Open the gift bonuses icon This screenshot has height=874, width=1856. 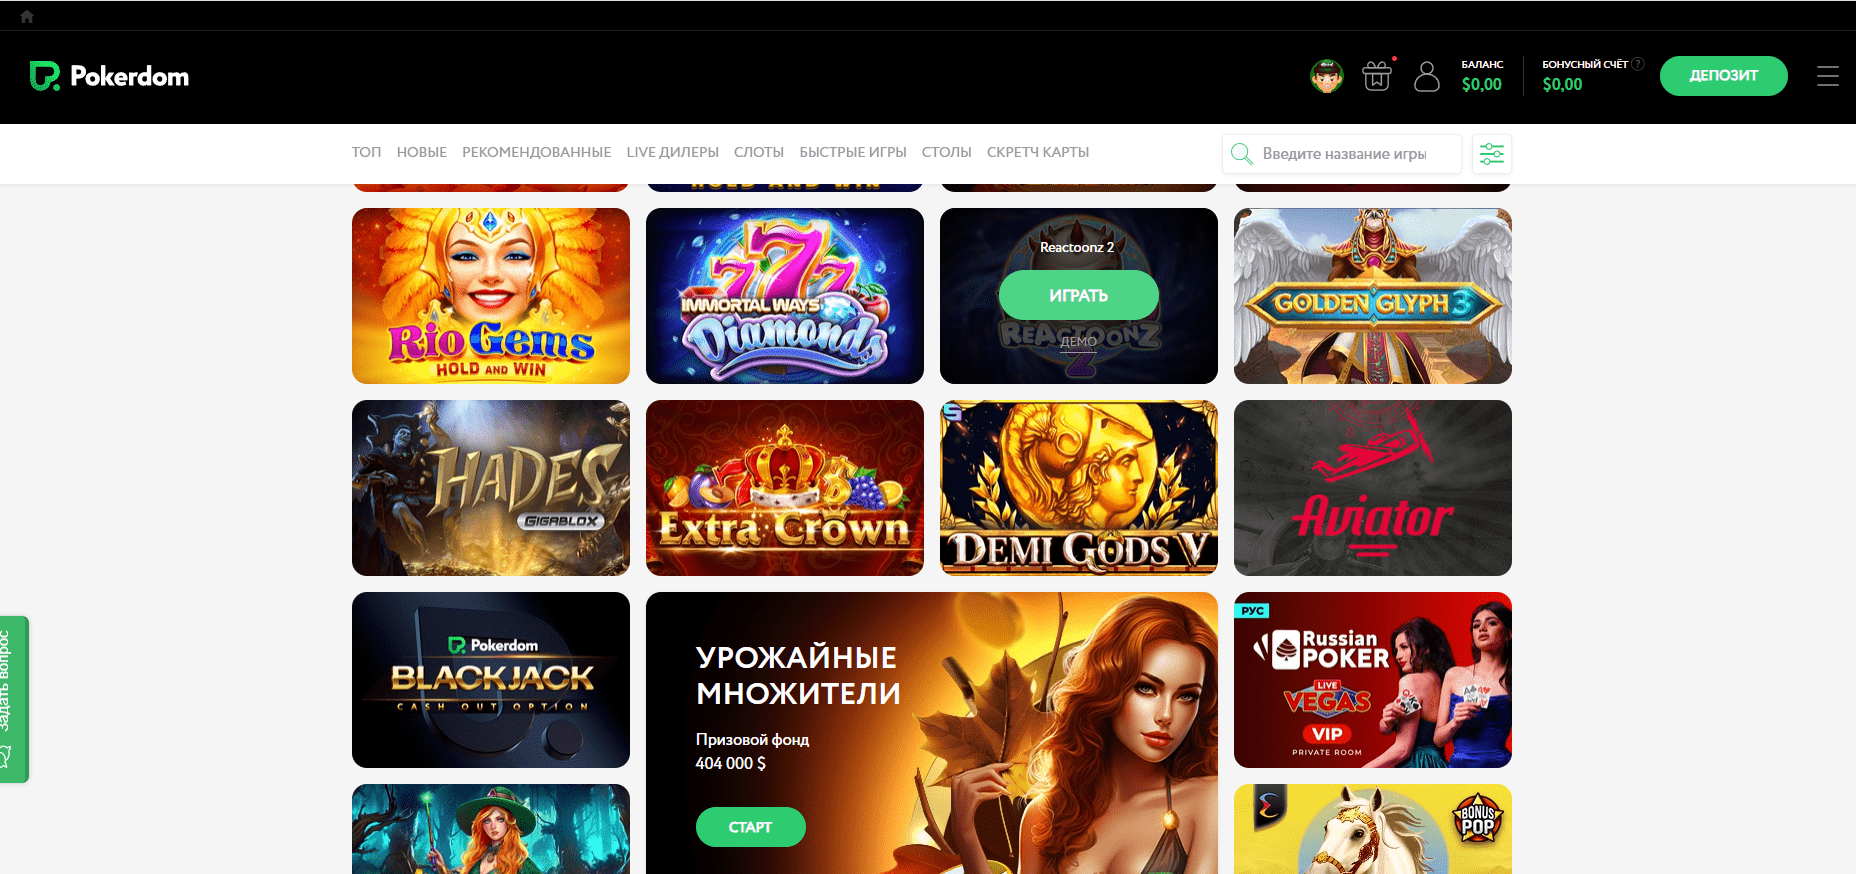[1377, 76]
